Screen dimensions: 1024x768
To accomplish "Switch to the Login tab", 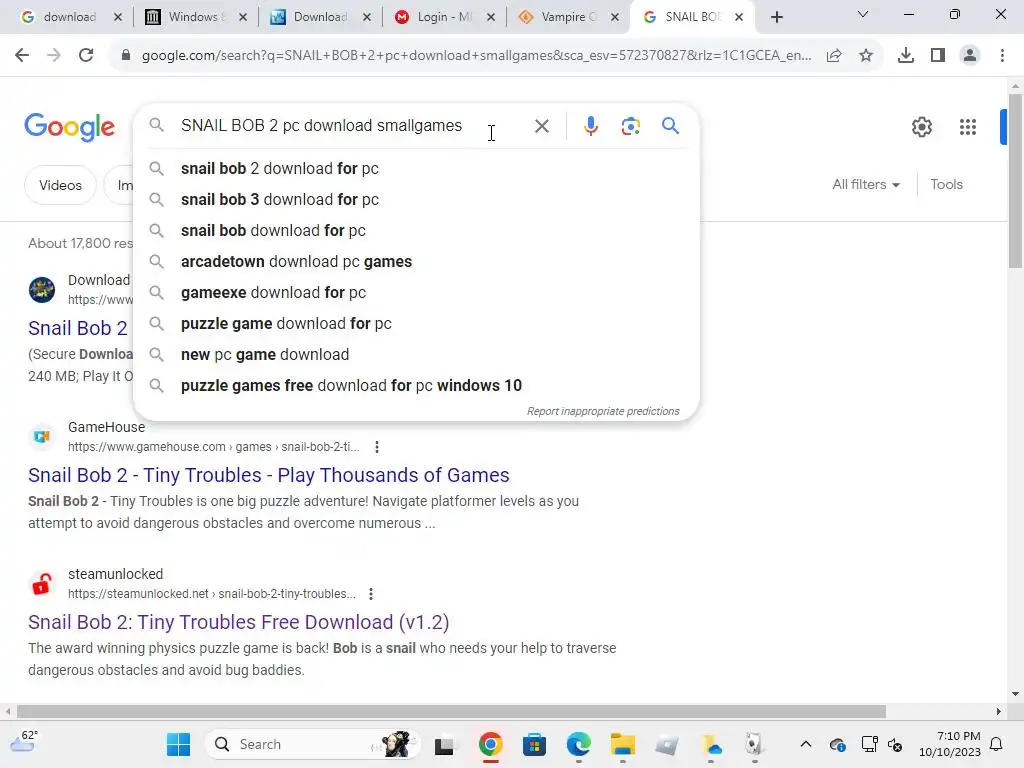I will tap(443, 17).
